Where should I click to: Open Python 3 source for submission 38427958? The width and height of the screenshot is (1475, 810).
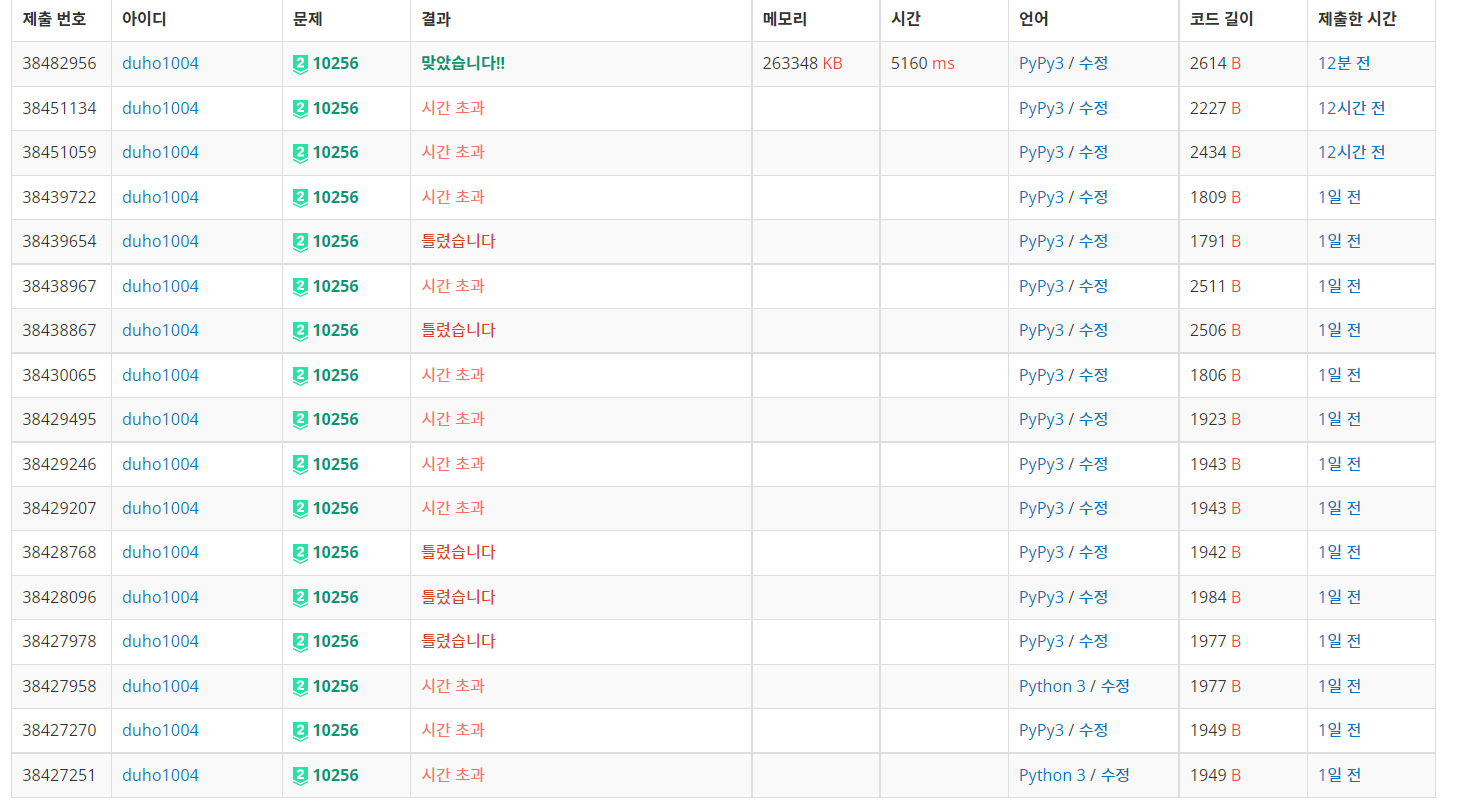click(x=1052, y=686)
